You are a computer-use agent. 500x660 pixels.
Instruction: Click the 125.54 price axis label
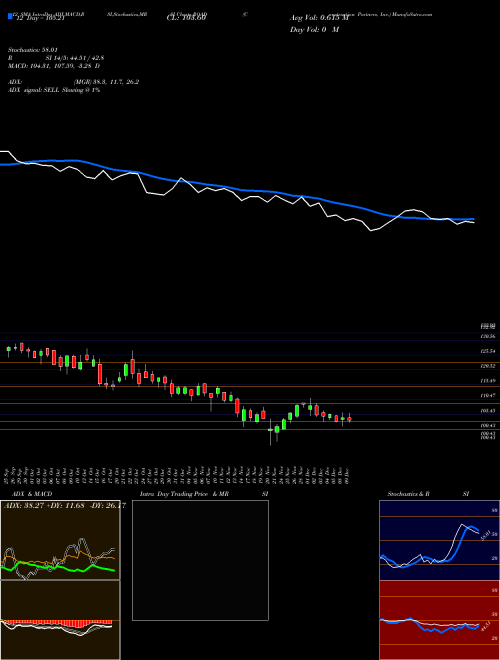tap(489, 351)
